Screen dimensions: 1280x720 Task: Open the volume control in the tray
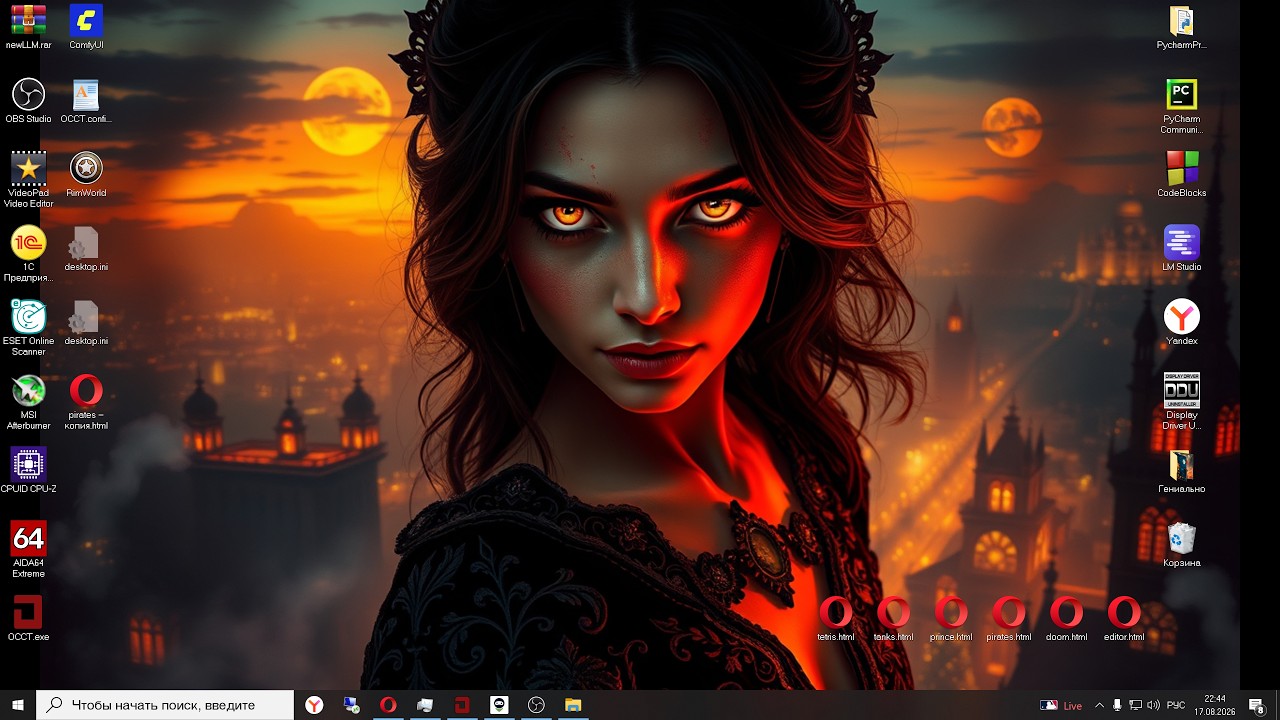click(1153, 705)
